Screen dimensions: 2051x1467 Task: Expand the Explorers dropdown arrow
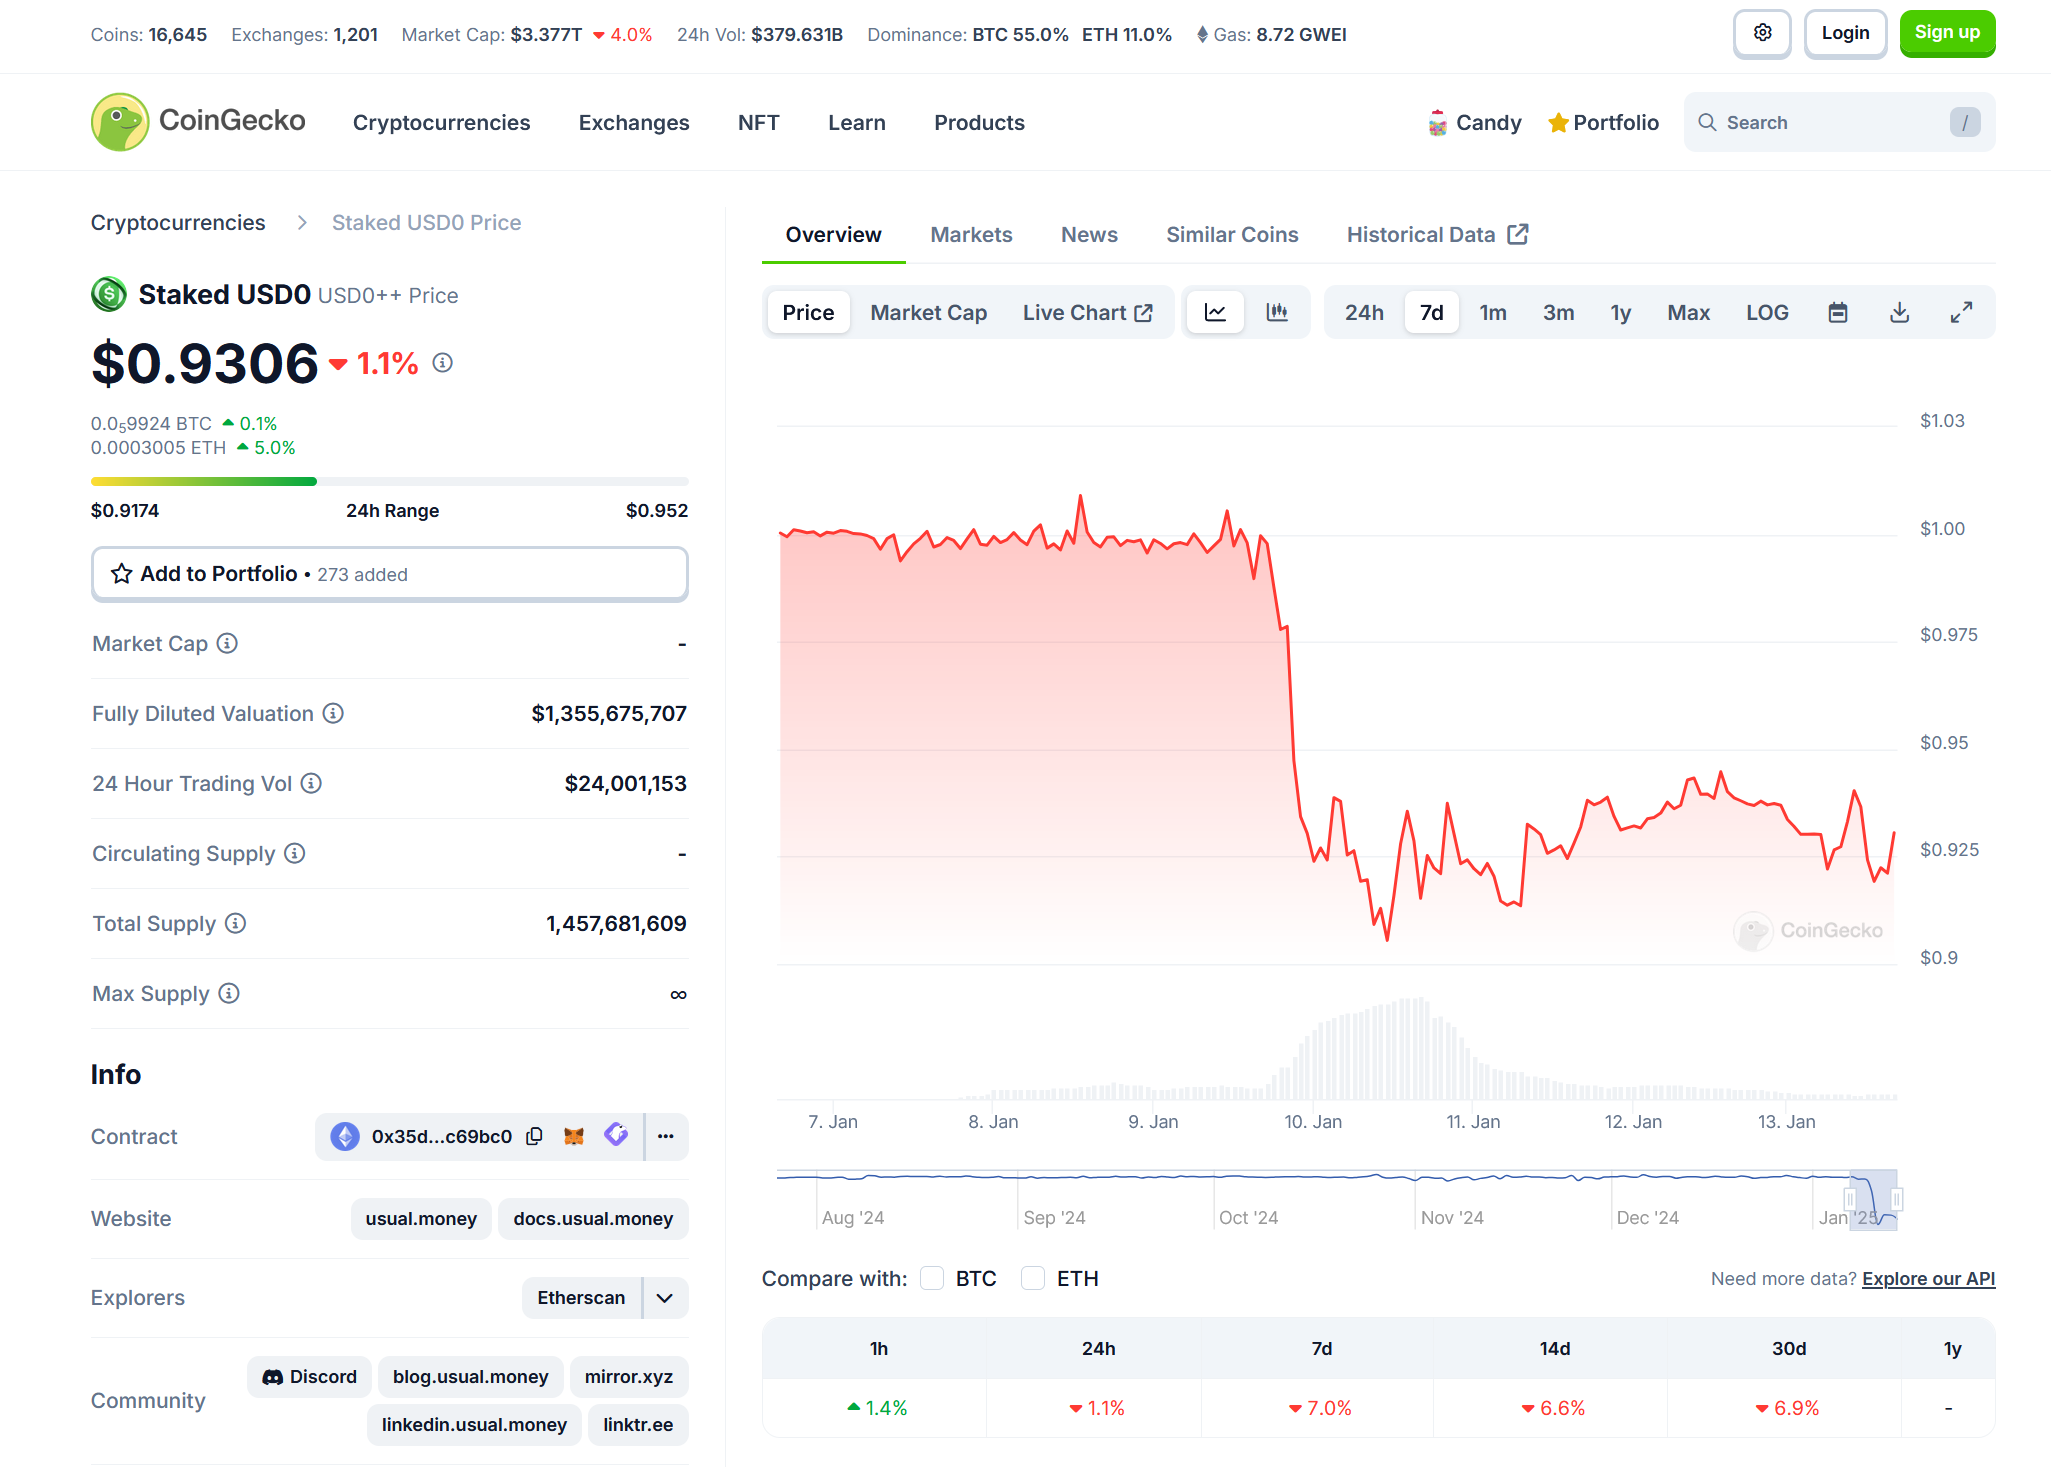click(x=665, y=1298)
